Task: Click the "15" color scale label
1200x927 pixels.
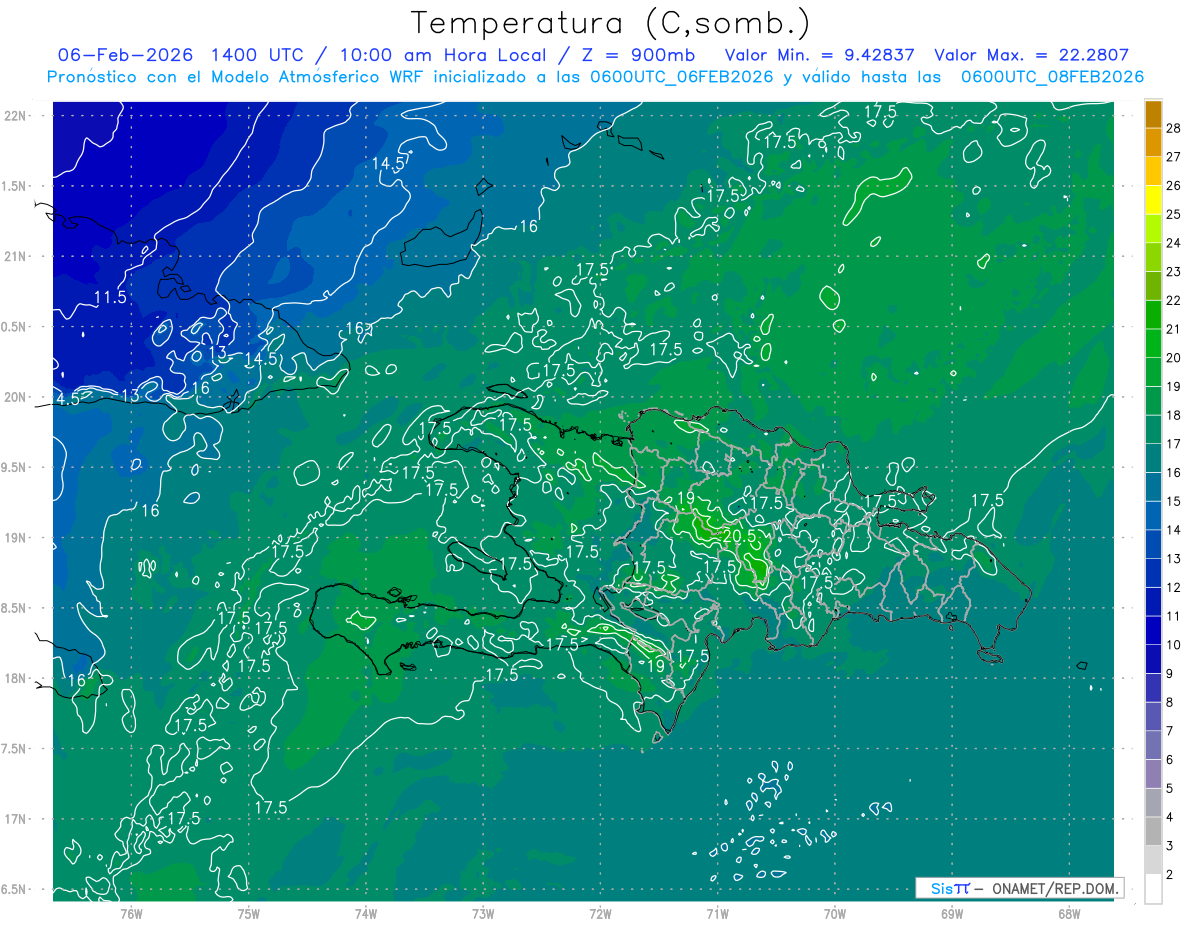Action: point(1175,501)
